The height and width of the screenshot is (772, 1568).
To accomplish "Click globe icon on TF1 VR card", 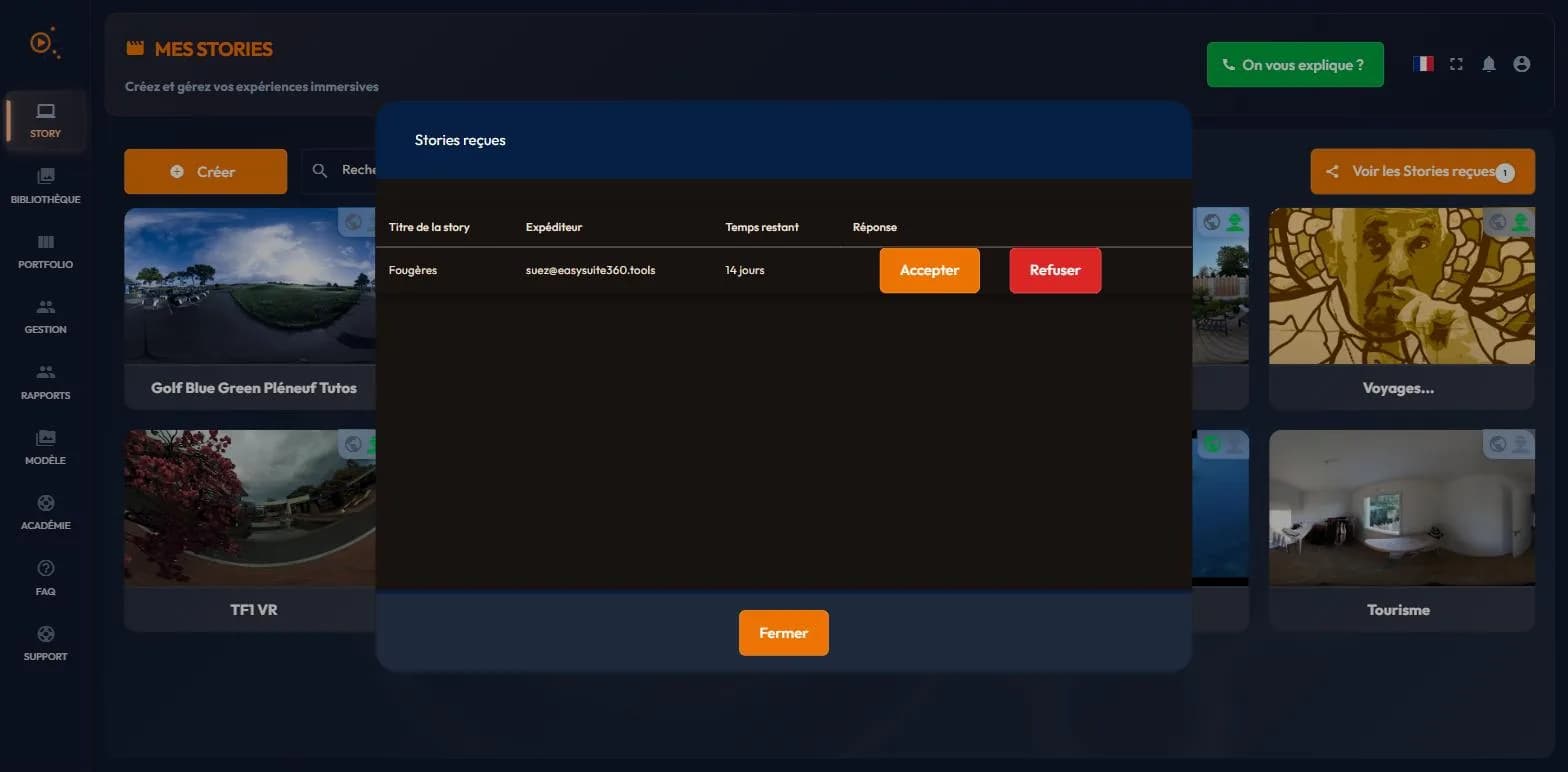I will point(352,444).
